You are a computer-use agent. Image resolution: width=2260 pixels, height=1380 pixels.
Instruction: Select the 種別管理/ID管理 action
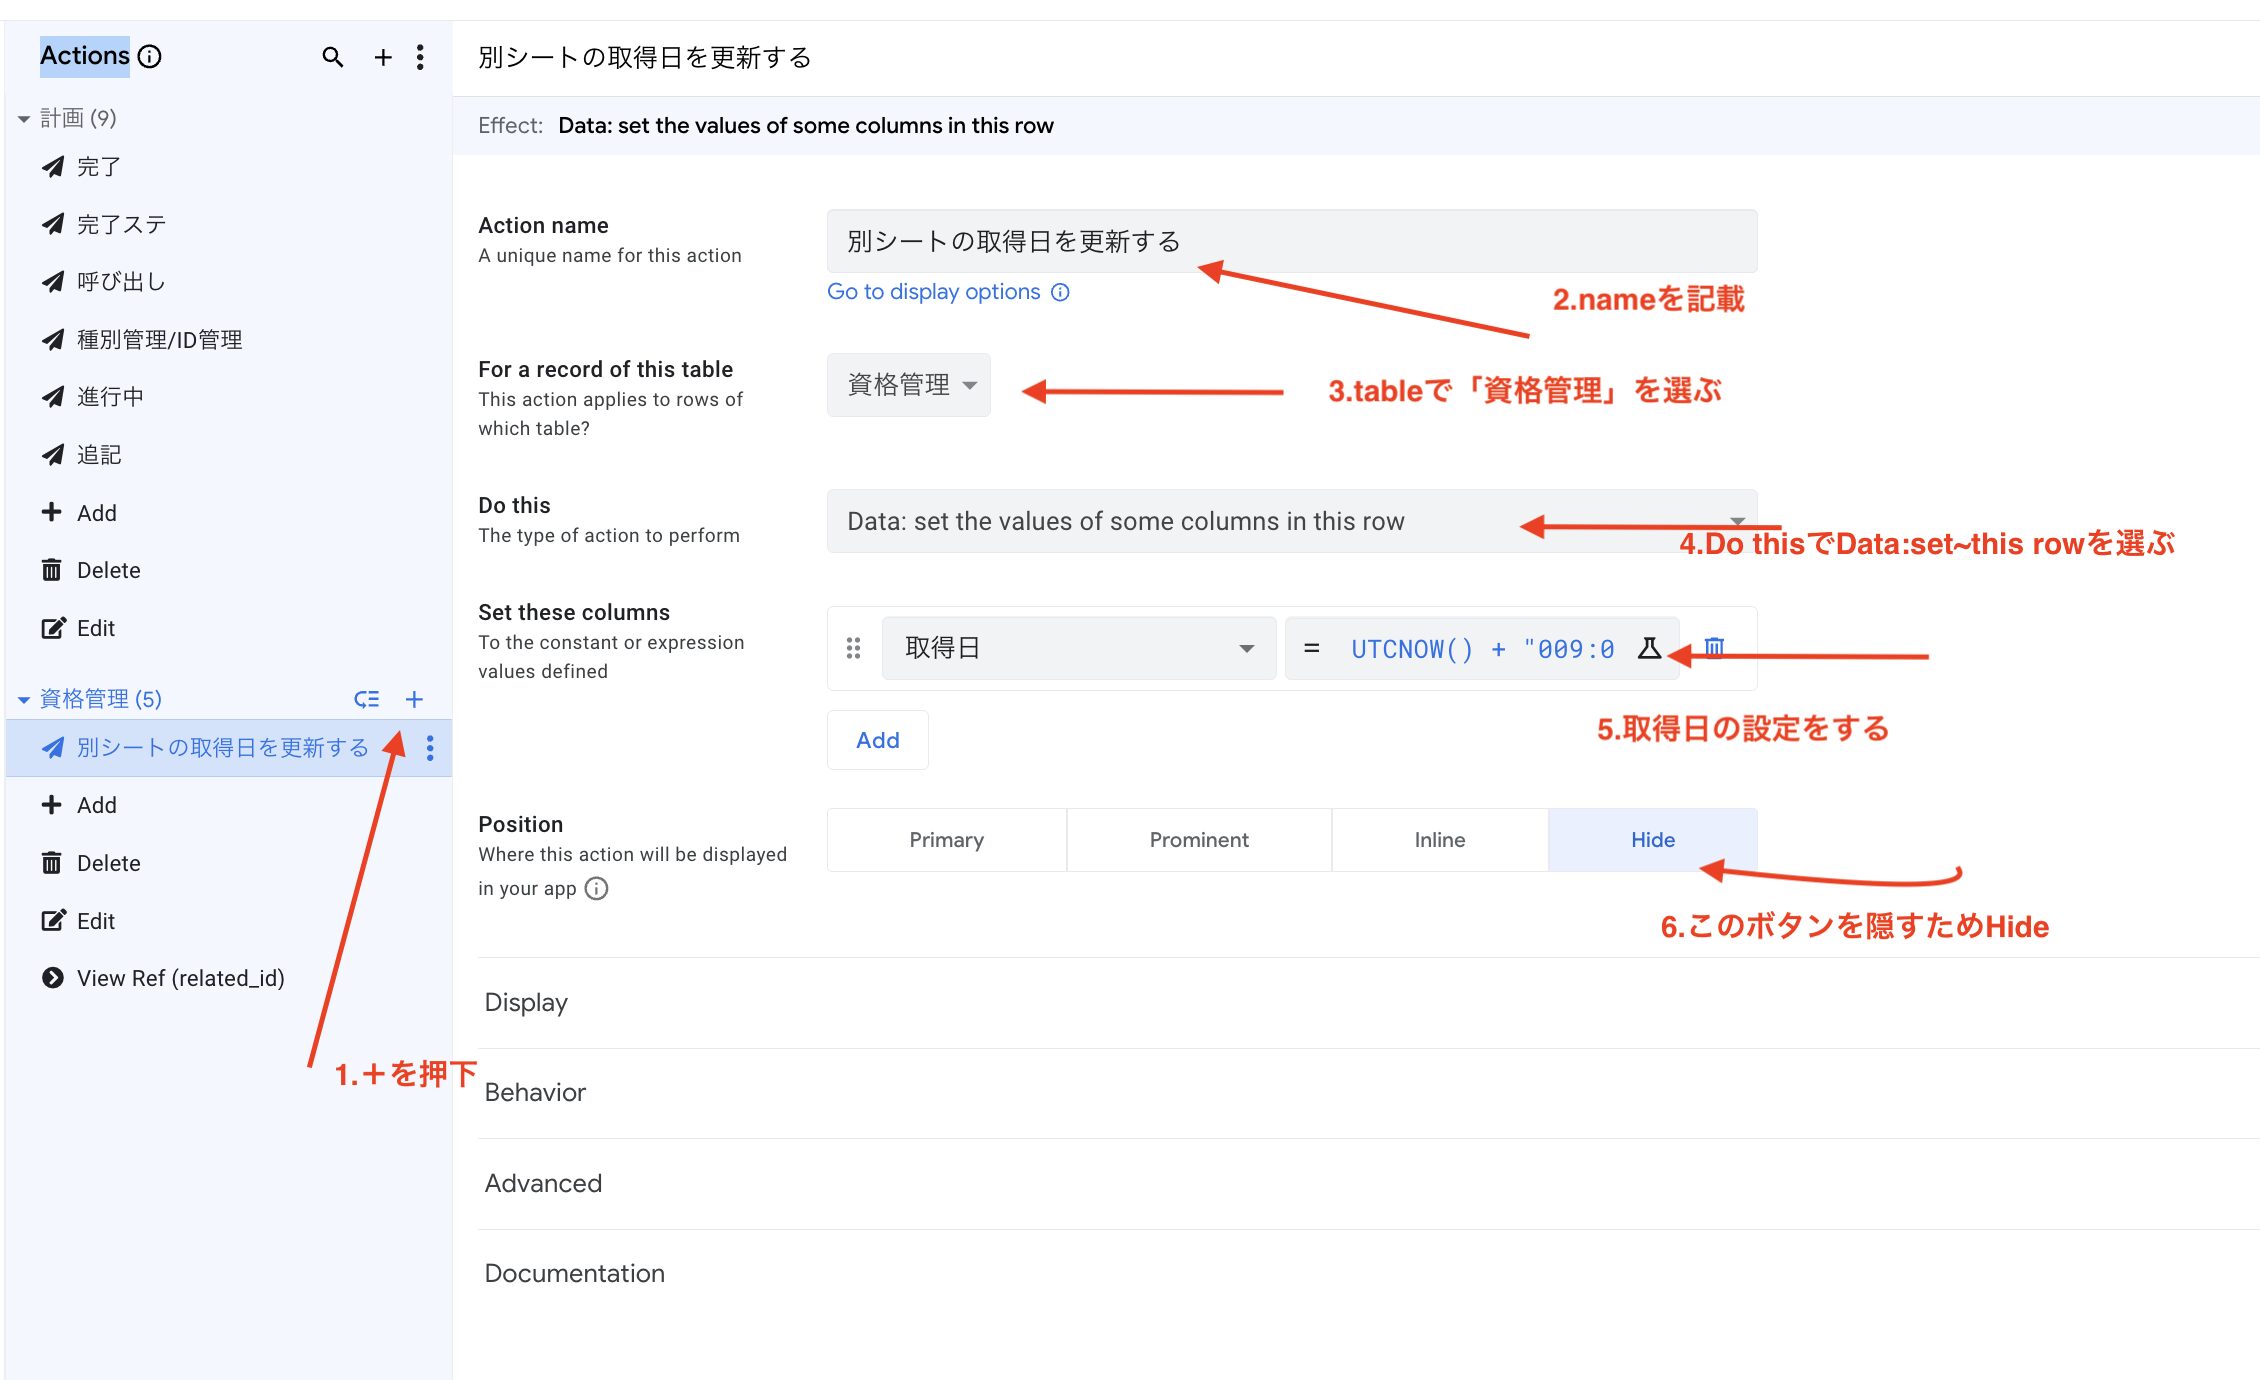tap(159, 340)
